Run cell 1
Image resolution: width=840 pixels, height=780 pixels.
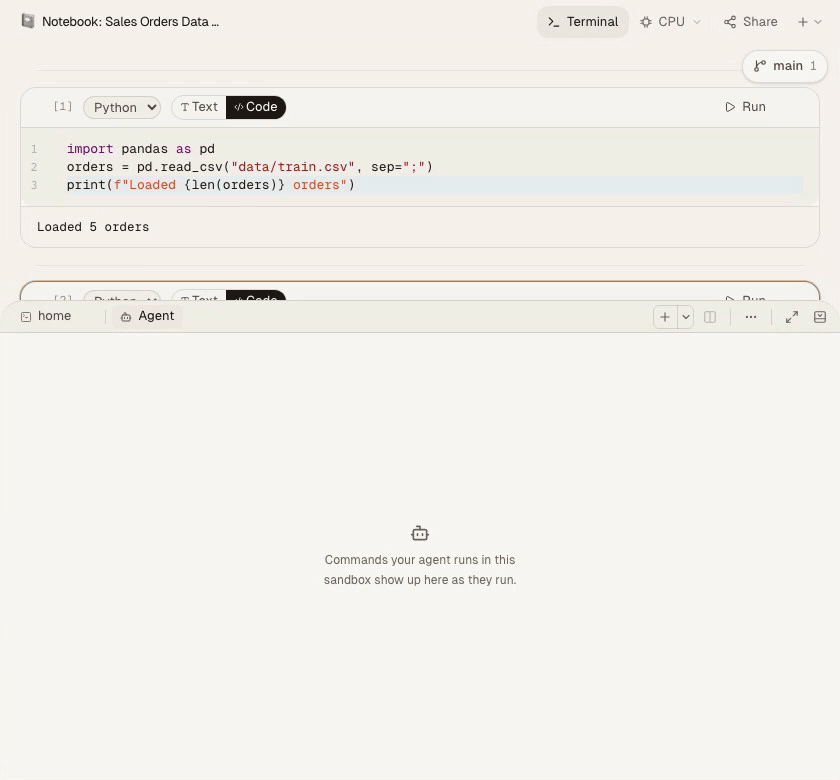745,107
